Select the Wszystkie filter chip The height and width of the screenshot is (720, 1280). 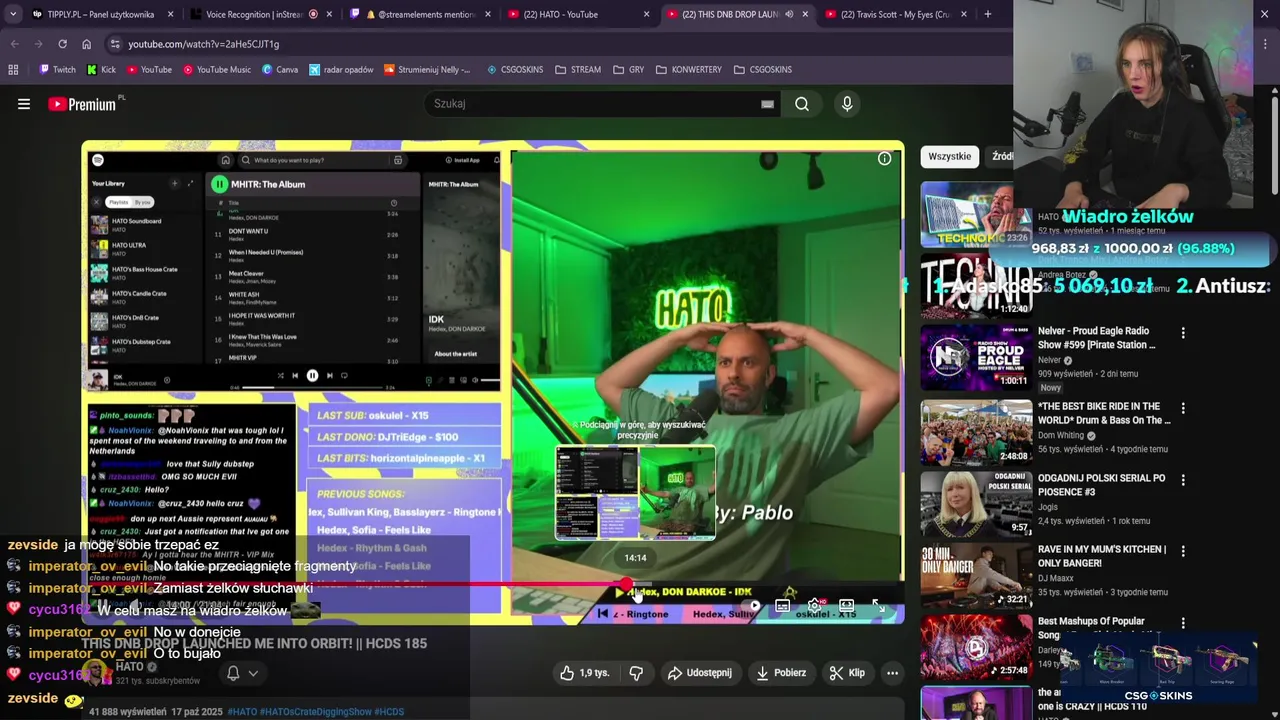(950, 156)
